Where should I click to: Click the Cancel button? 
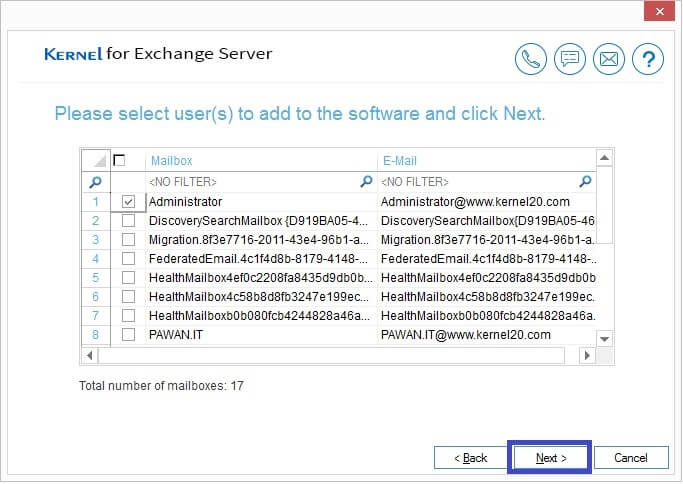coord(631,457)
